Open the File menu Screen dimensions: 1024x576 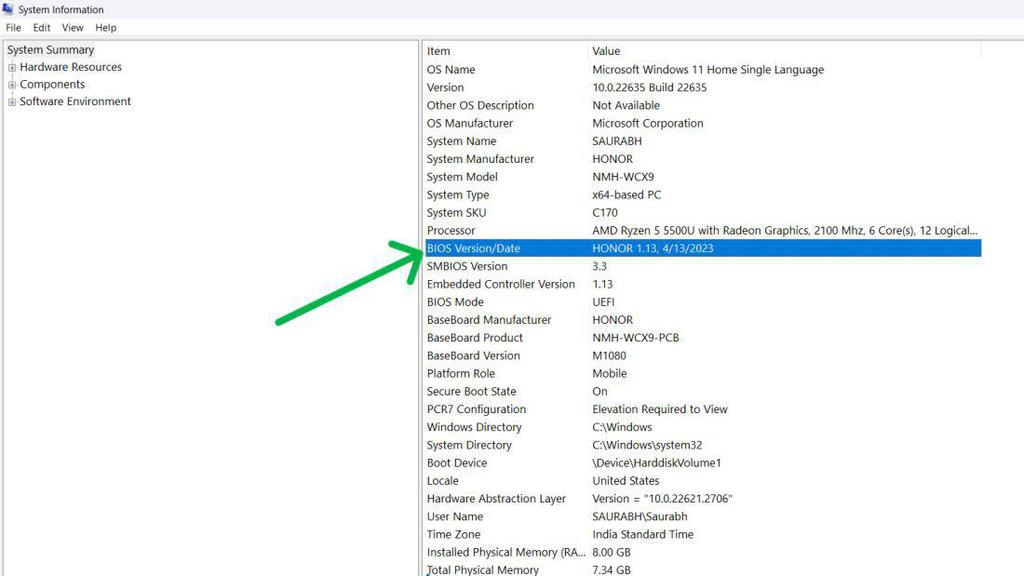coord(13,27)
